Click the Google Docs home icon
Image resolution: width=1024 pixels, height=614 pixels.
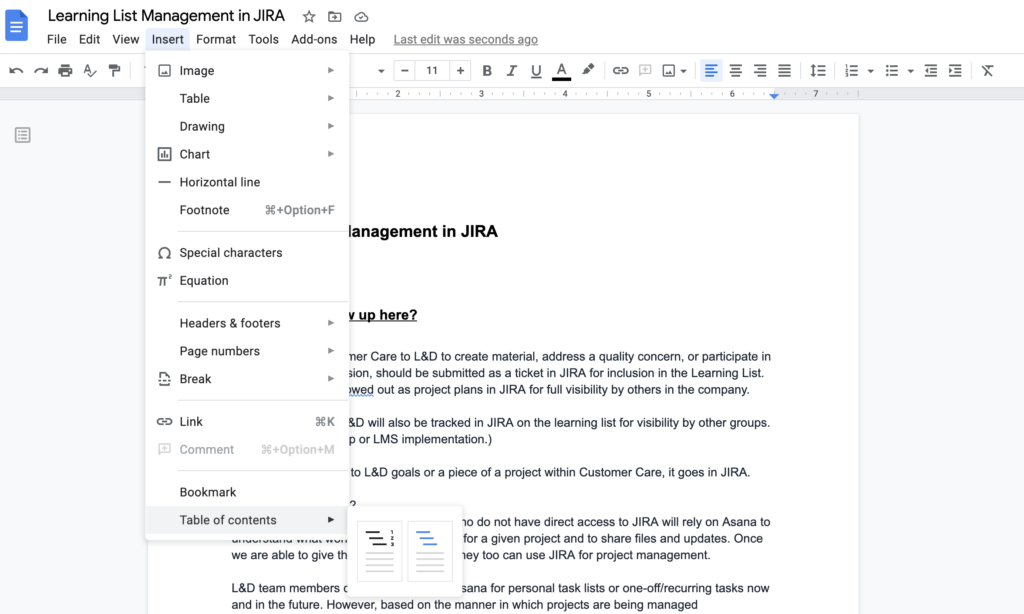coord(16,25)
